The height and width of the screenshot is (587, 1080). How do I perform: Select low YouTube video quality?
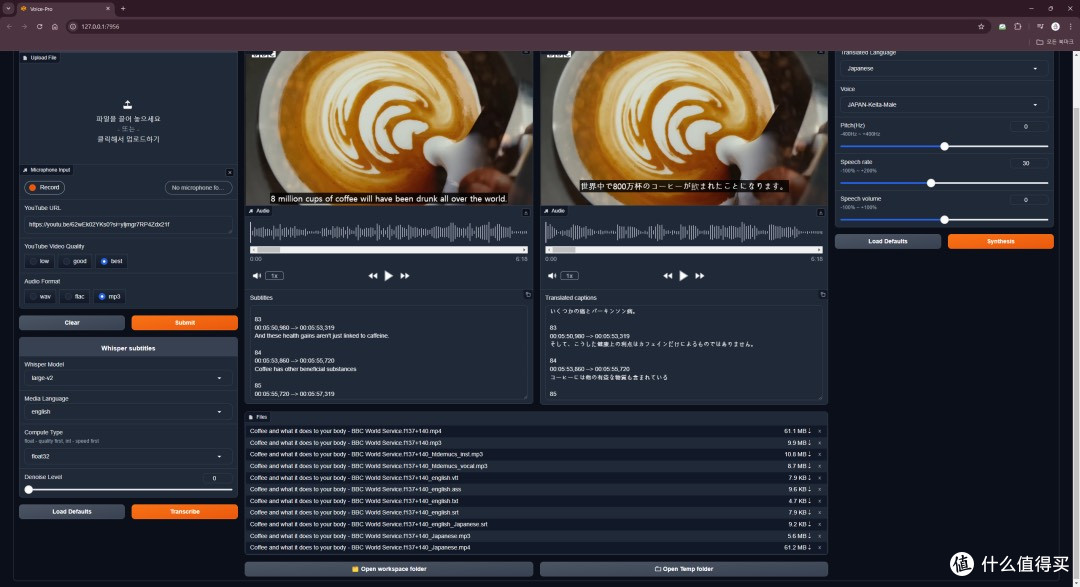[39, 261]
